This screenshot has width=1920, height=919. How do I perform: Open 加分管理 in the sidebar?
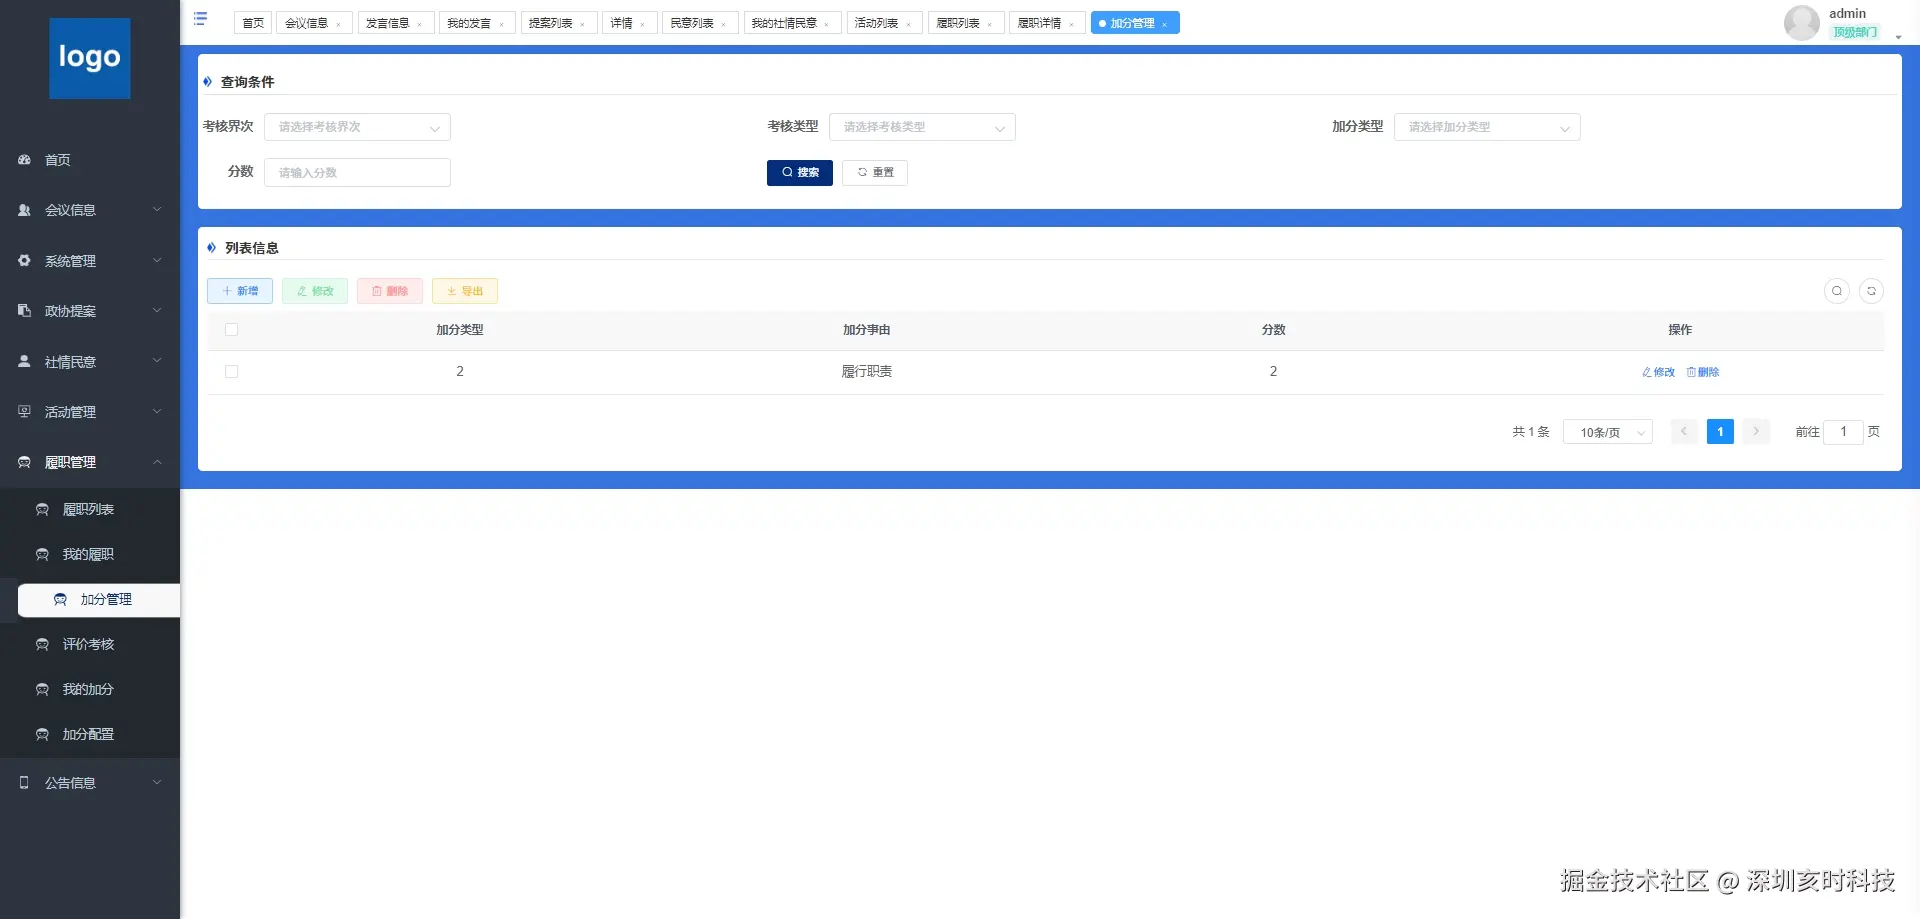tap(99, 600)
